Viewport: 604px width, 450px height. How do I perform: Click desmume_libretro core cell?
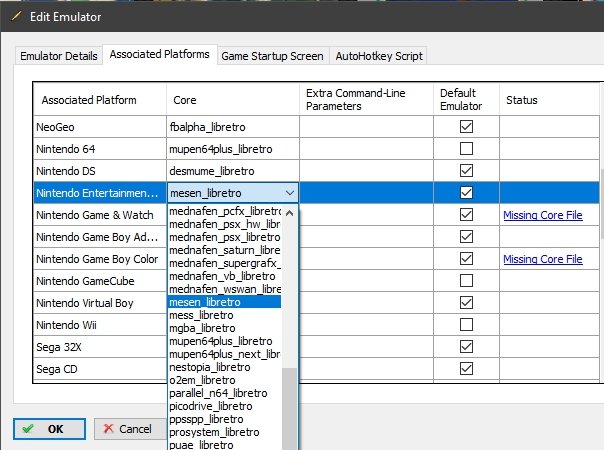233,171
